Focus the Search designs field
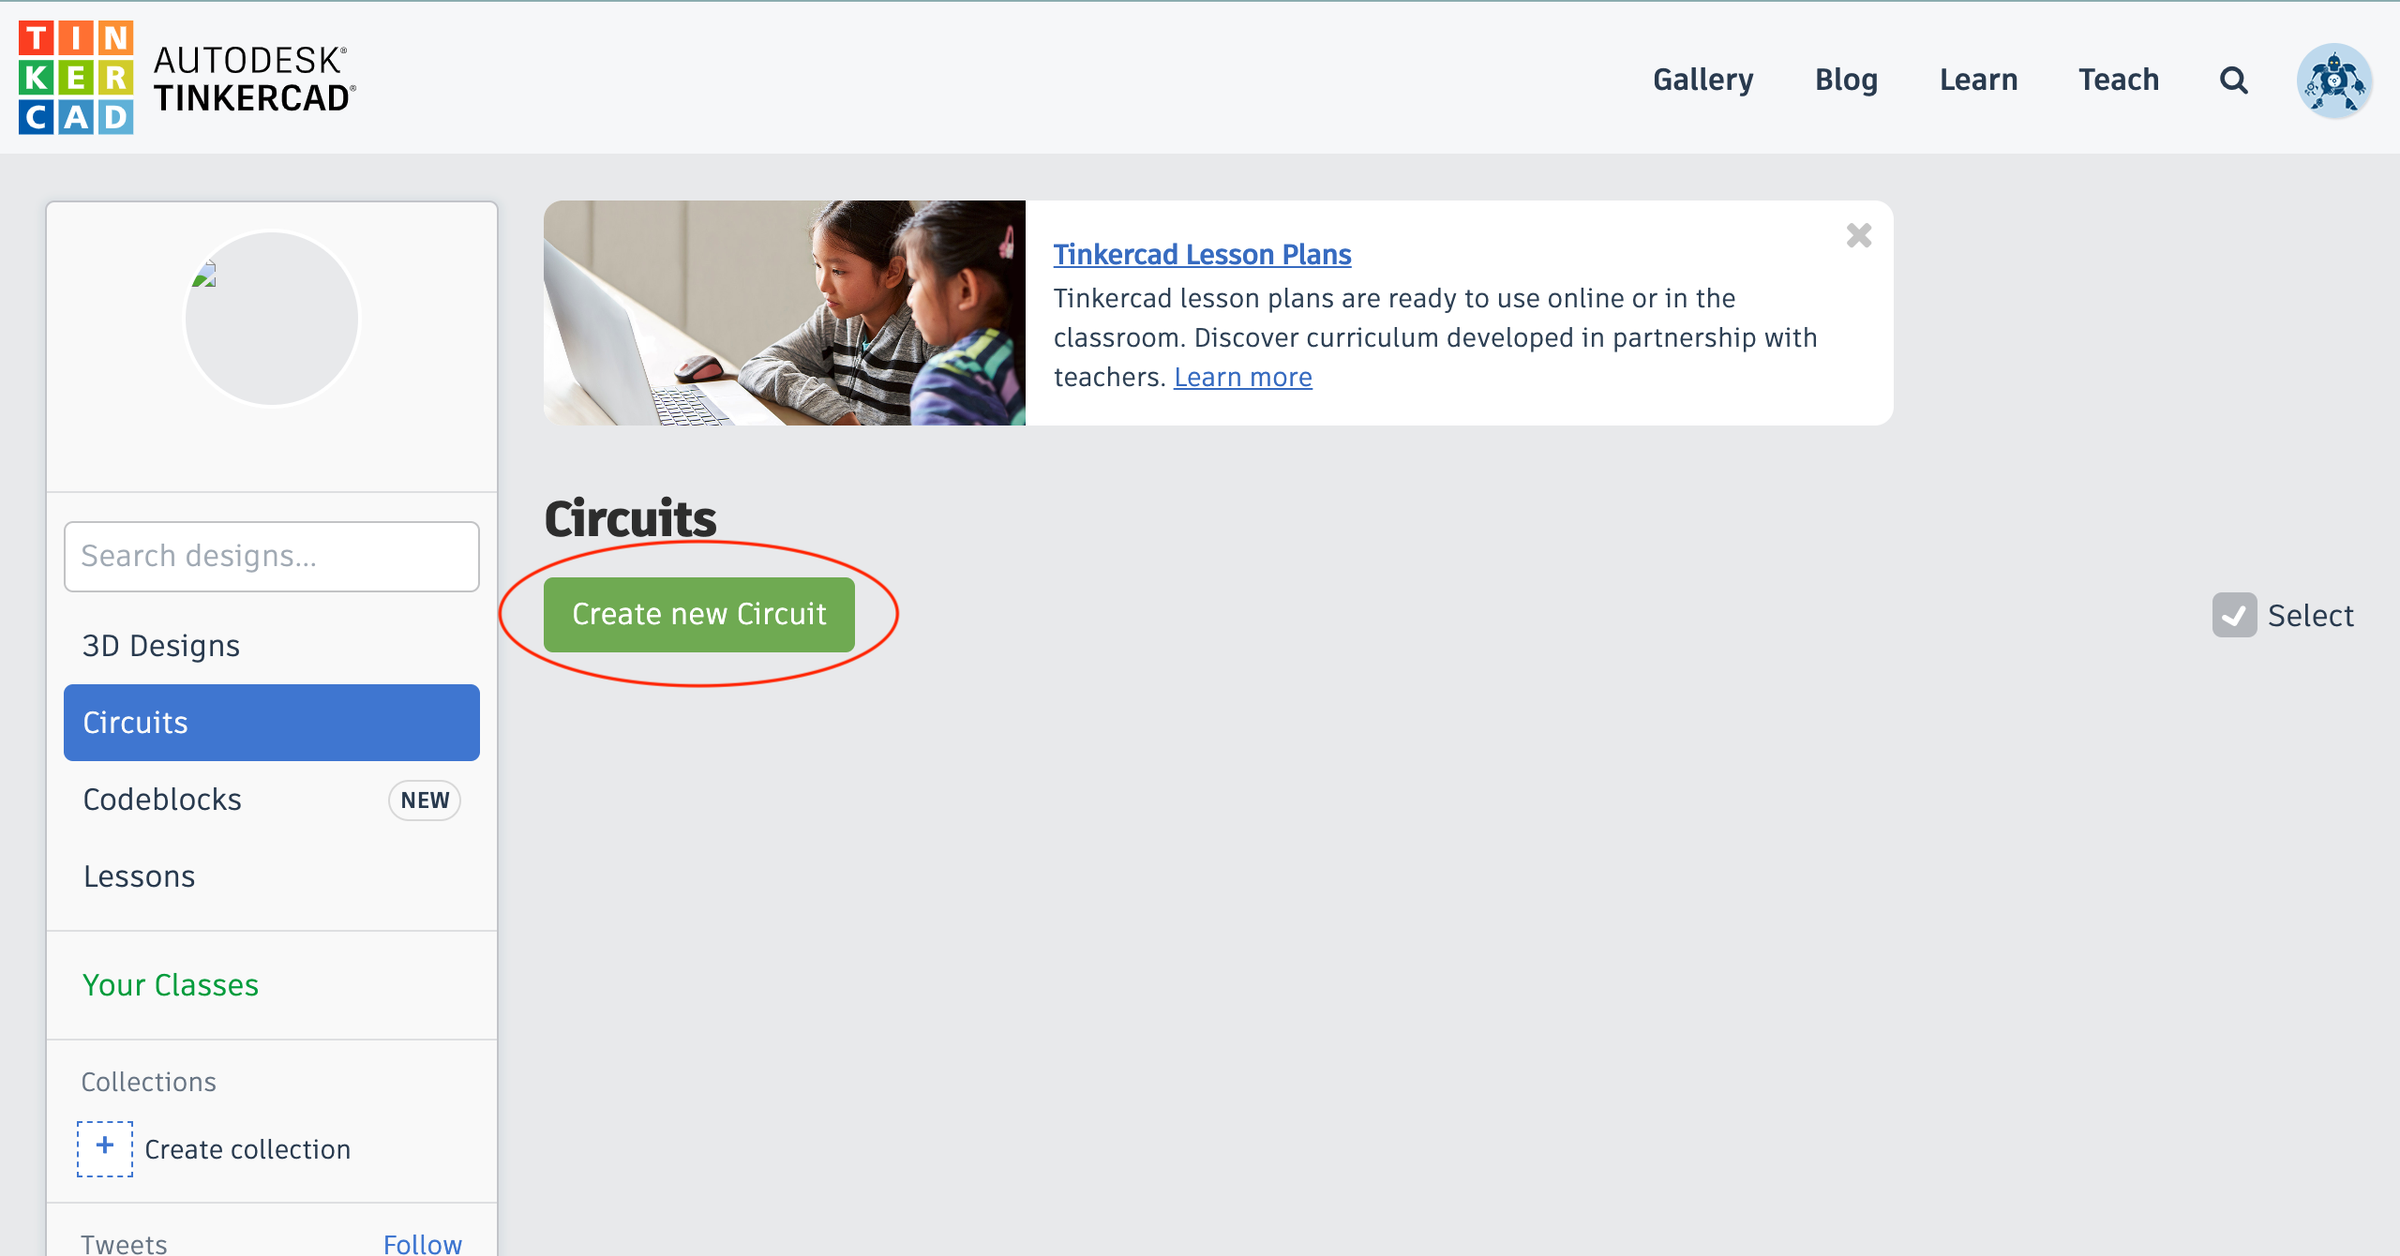This screenshot has height=1256, width=2400. click(x=271, y=556)
